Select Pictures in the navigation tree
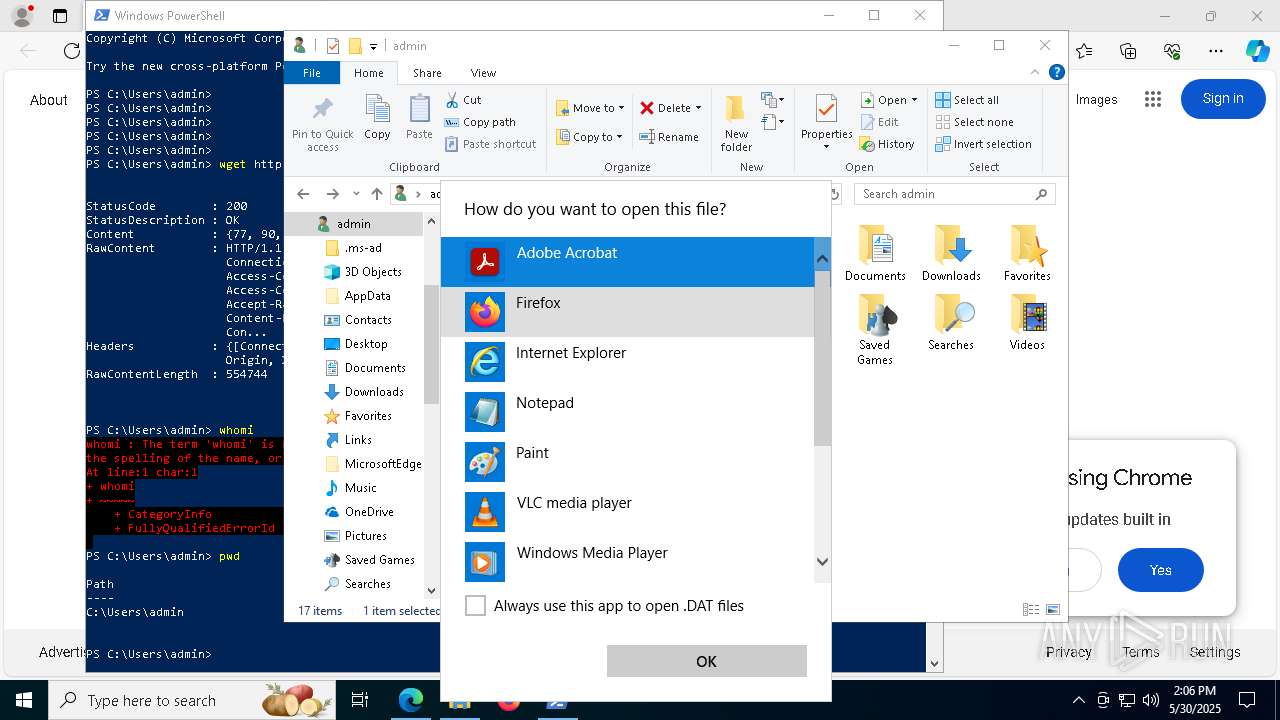Image resolution: width=1280 pixels, height=720 pixels. tap(355, 536)
